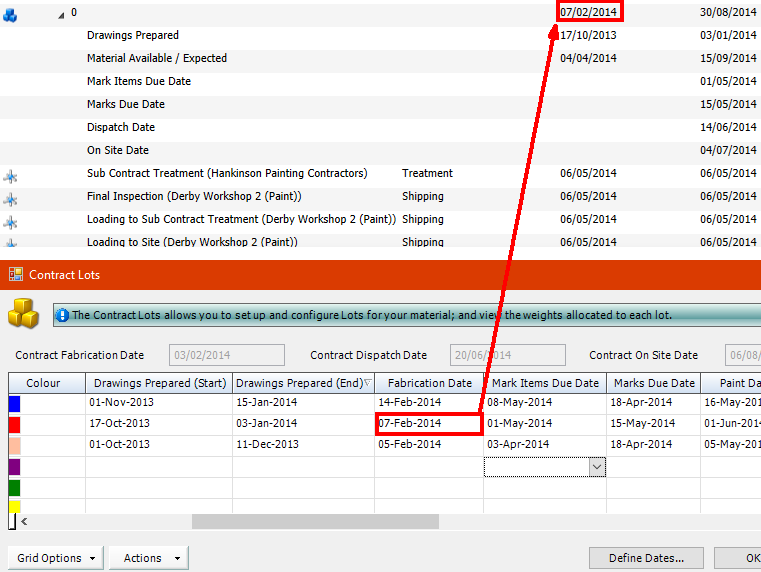
Task: Sort by Drawings Prepared (End) column header
Action: coord(302,383)
